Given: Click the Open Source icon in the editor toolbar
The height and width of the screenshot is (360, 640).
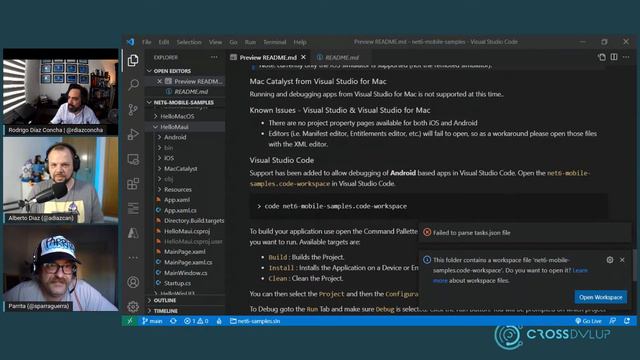Looking at the screenshot, I should point(602,57).
